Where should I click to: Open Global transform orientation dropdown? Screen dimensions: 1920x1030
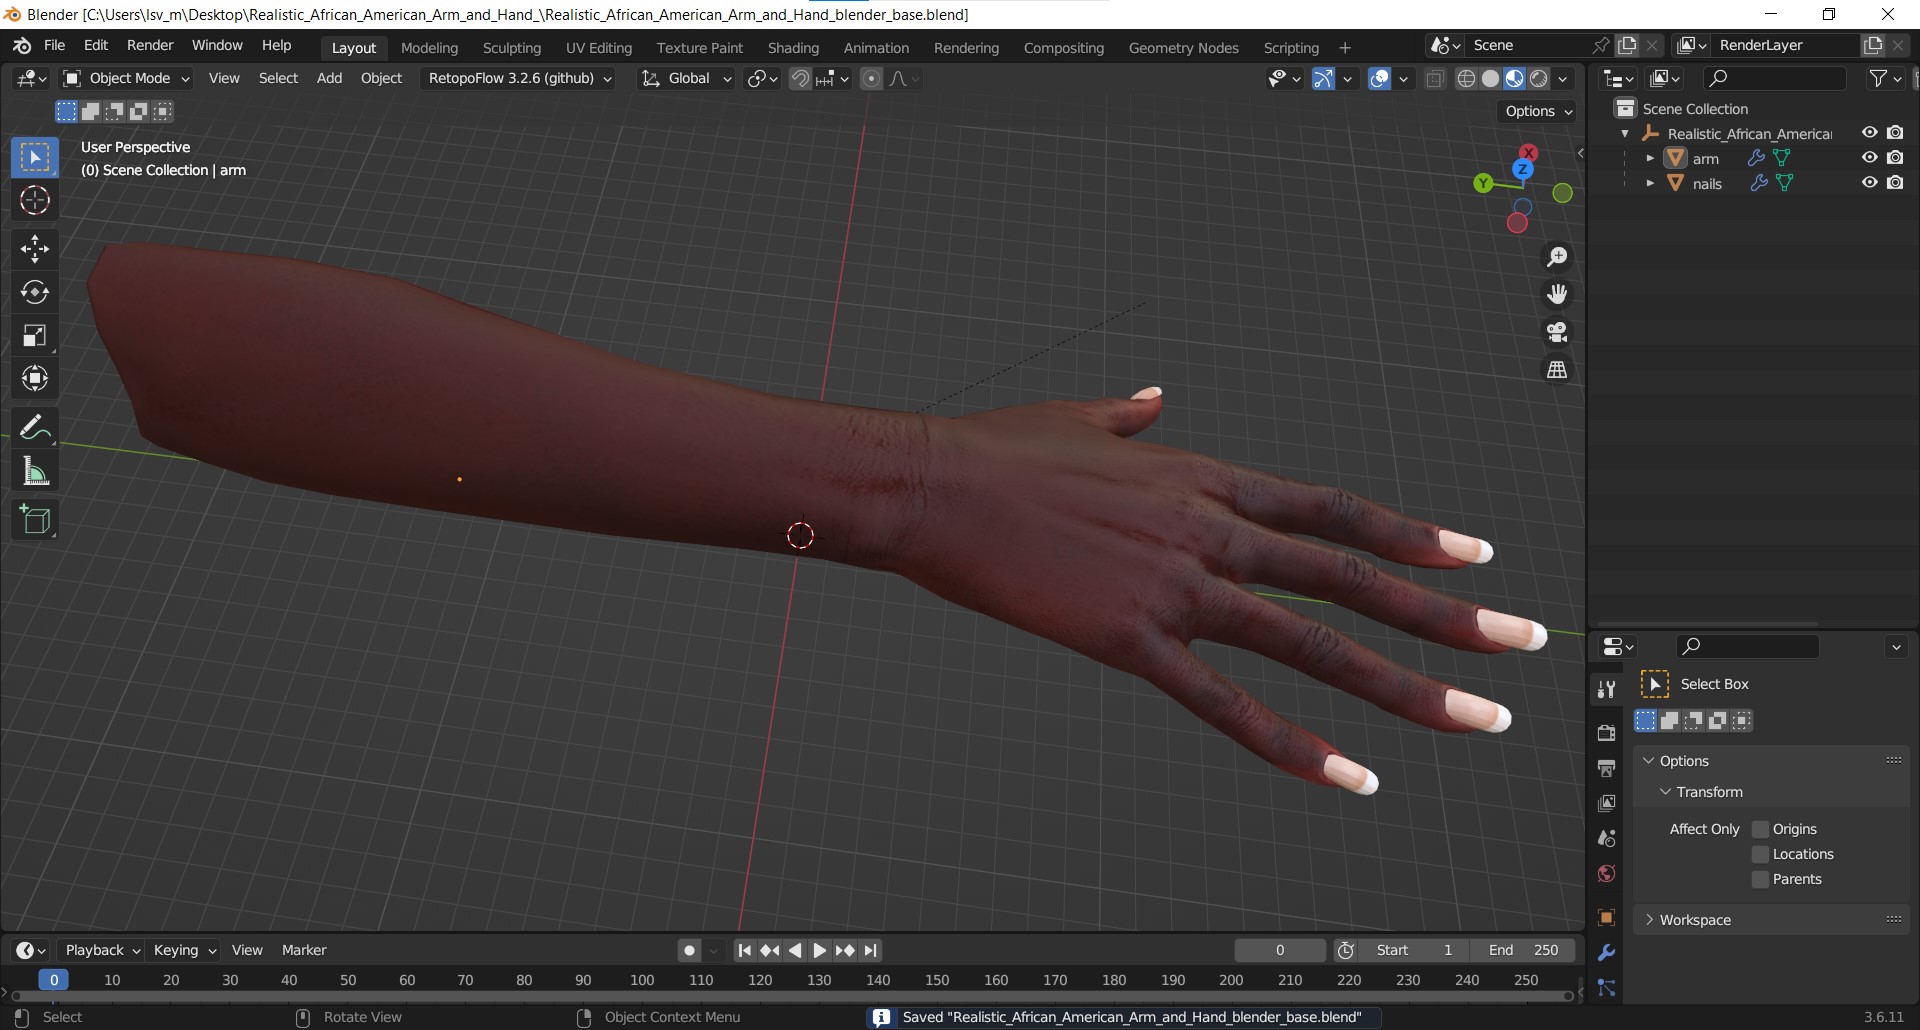(687, 78)
